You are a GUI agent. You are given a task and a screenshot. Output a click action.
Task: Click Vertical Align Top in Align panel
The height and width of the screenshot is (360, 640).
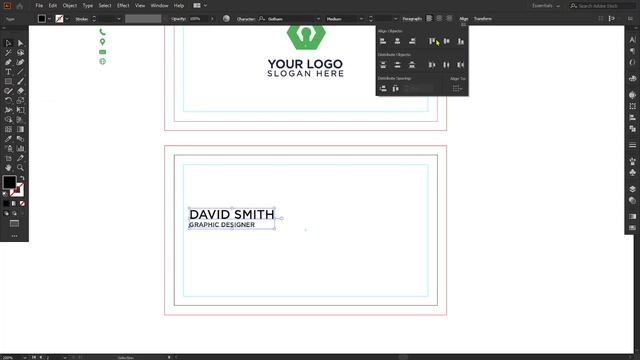432,41
